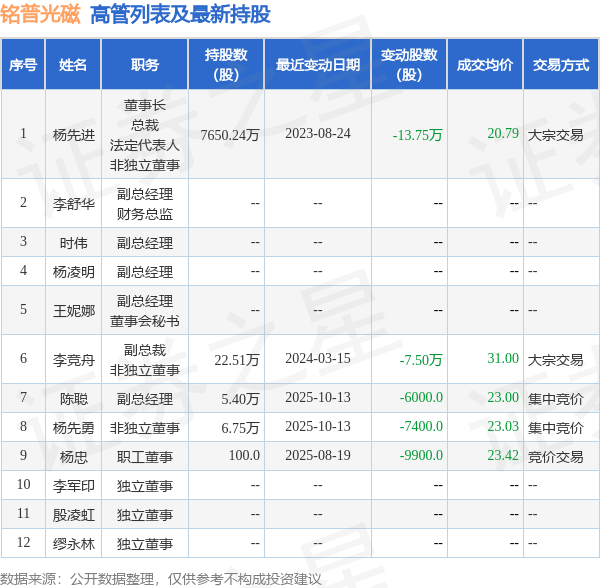This screenshot has width=600, height=588.
Task: Click row number 12
Action: (23, 542)
